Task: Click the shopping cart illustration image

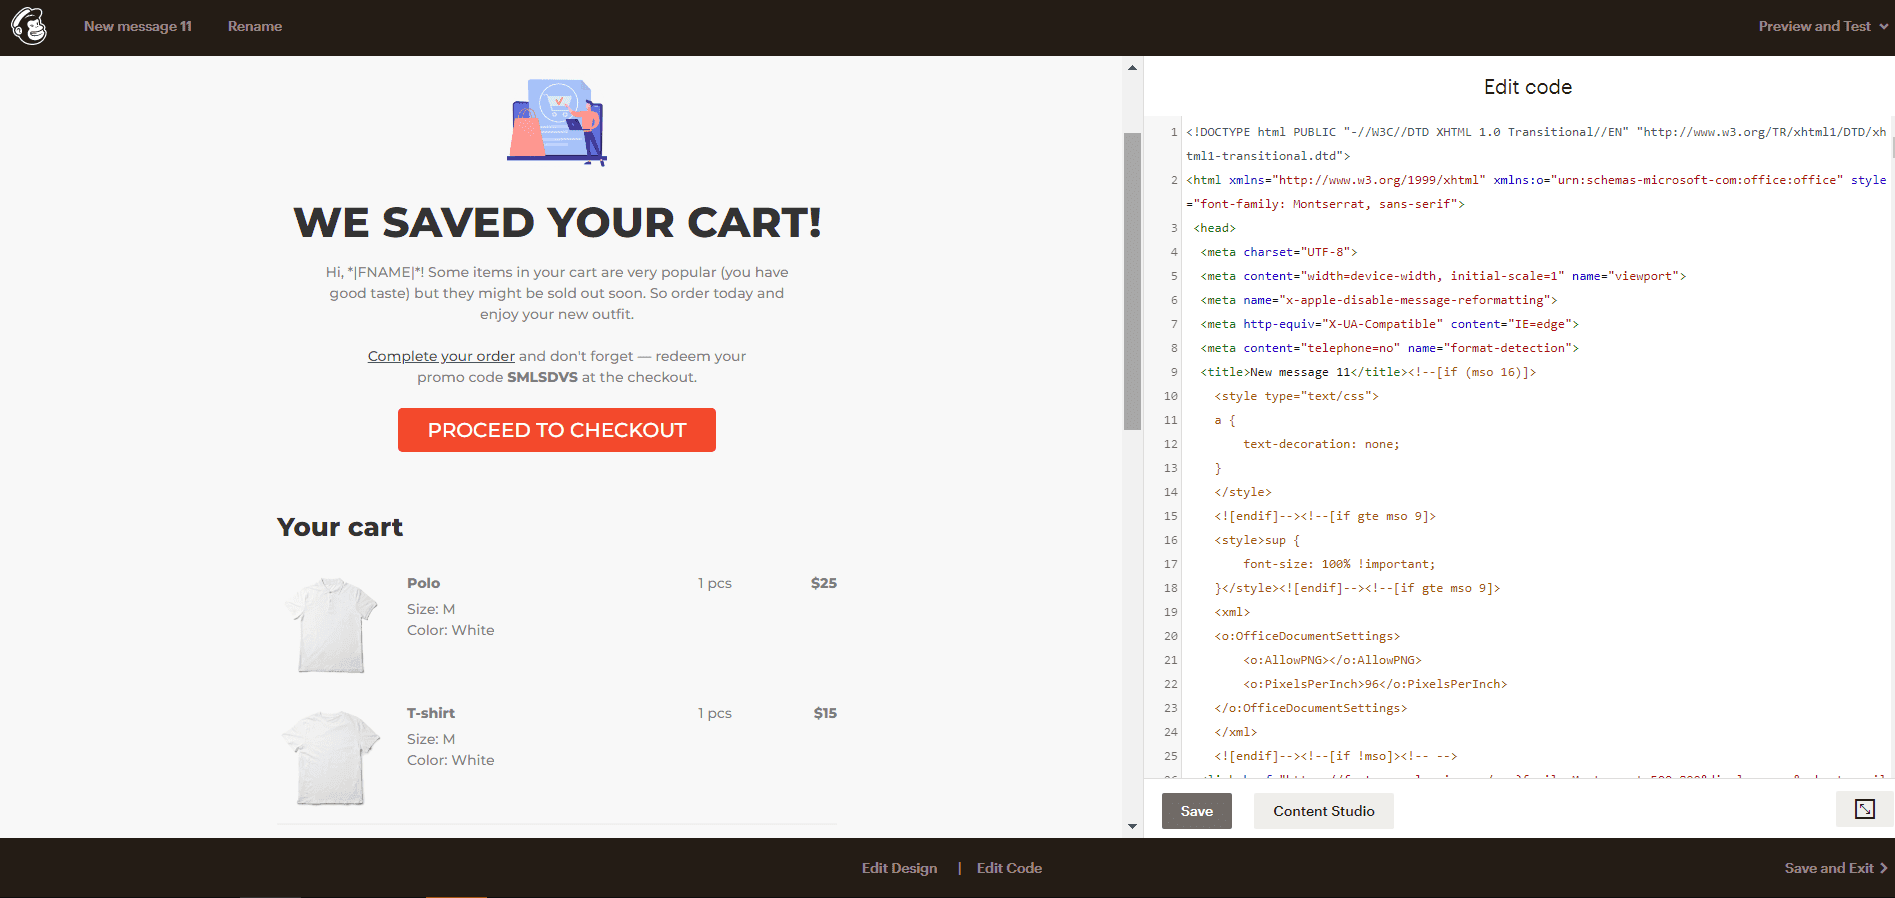Action: pyautogui.click(x=557, y=122)
